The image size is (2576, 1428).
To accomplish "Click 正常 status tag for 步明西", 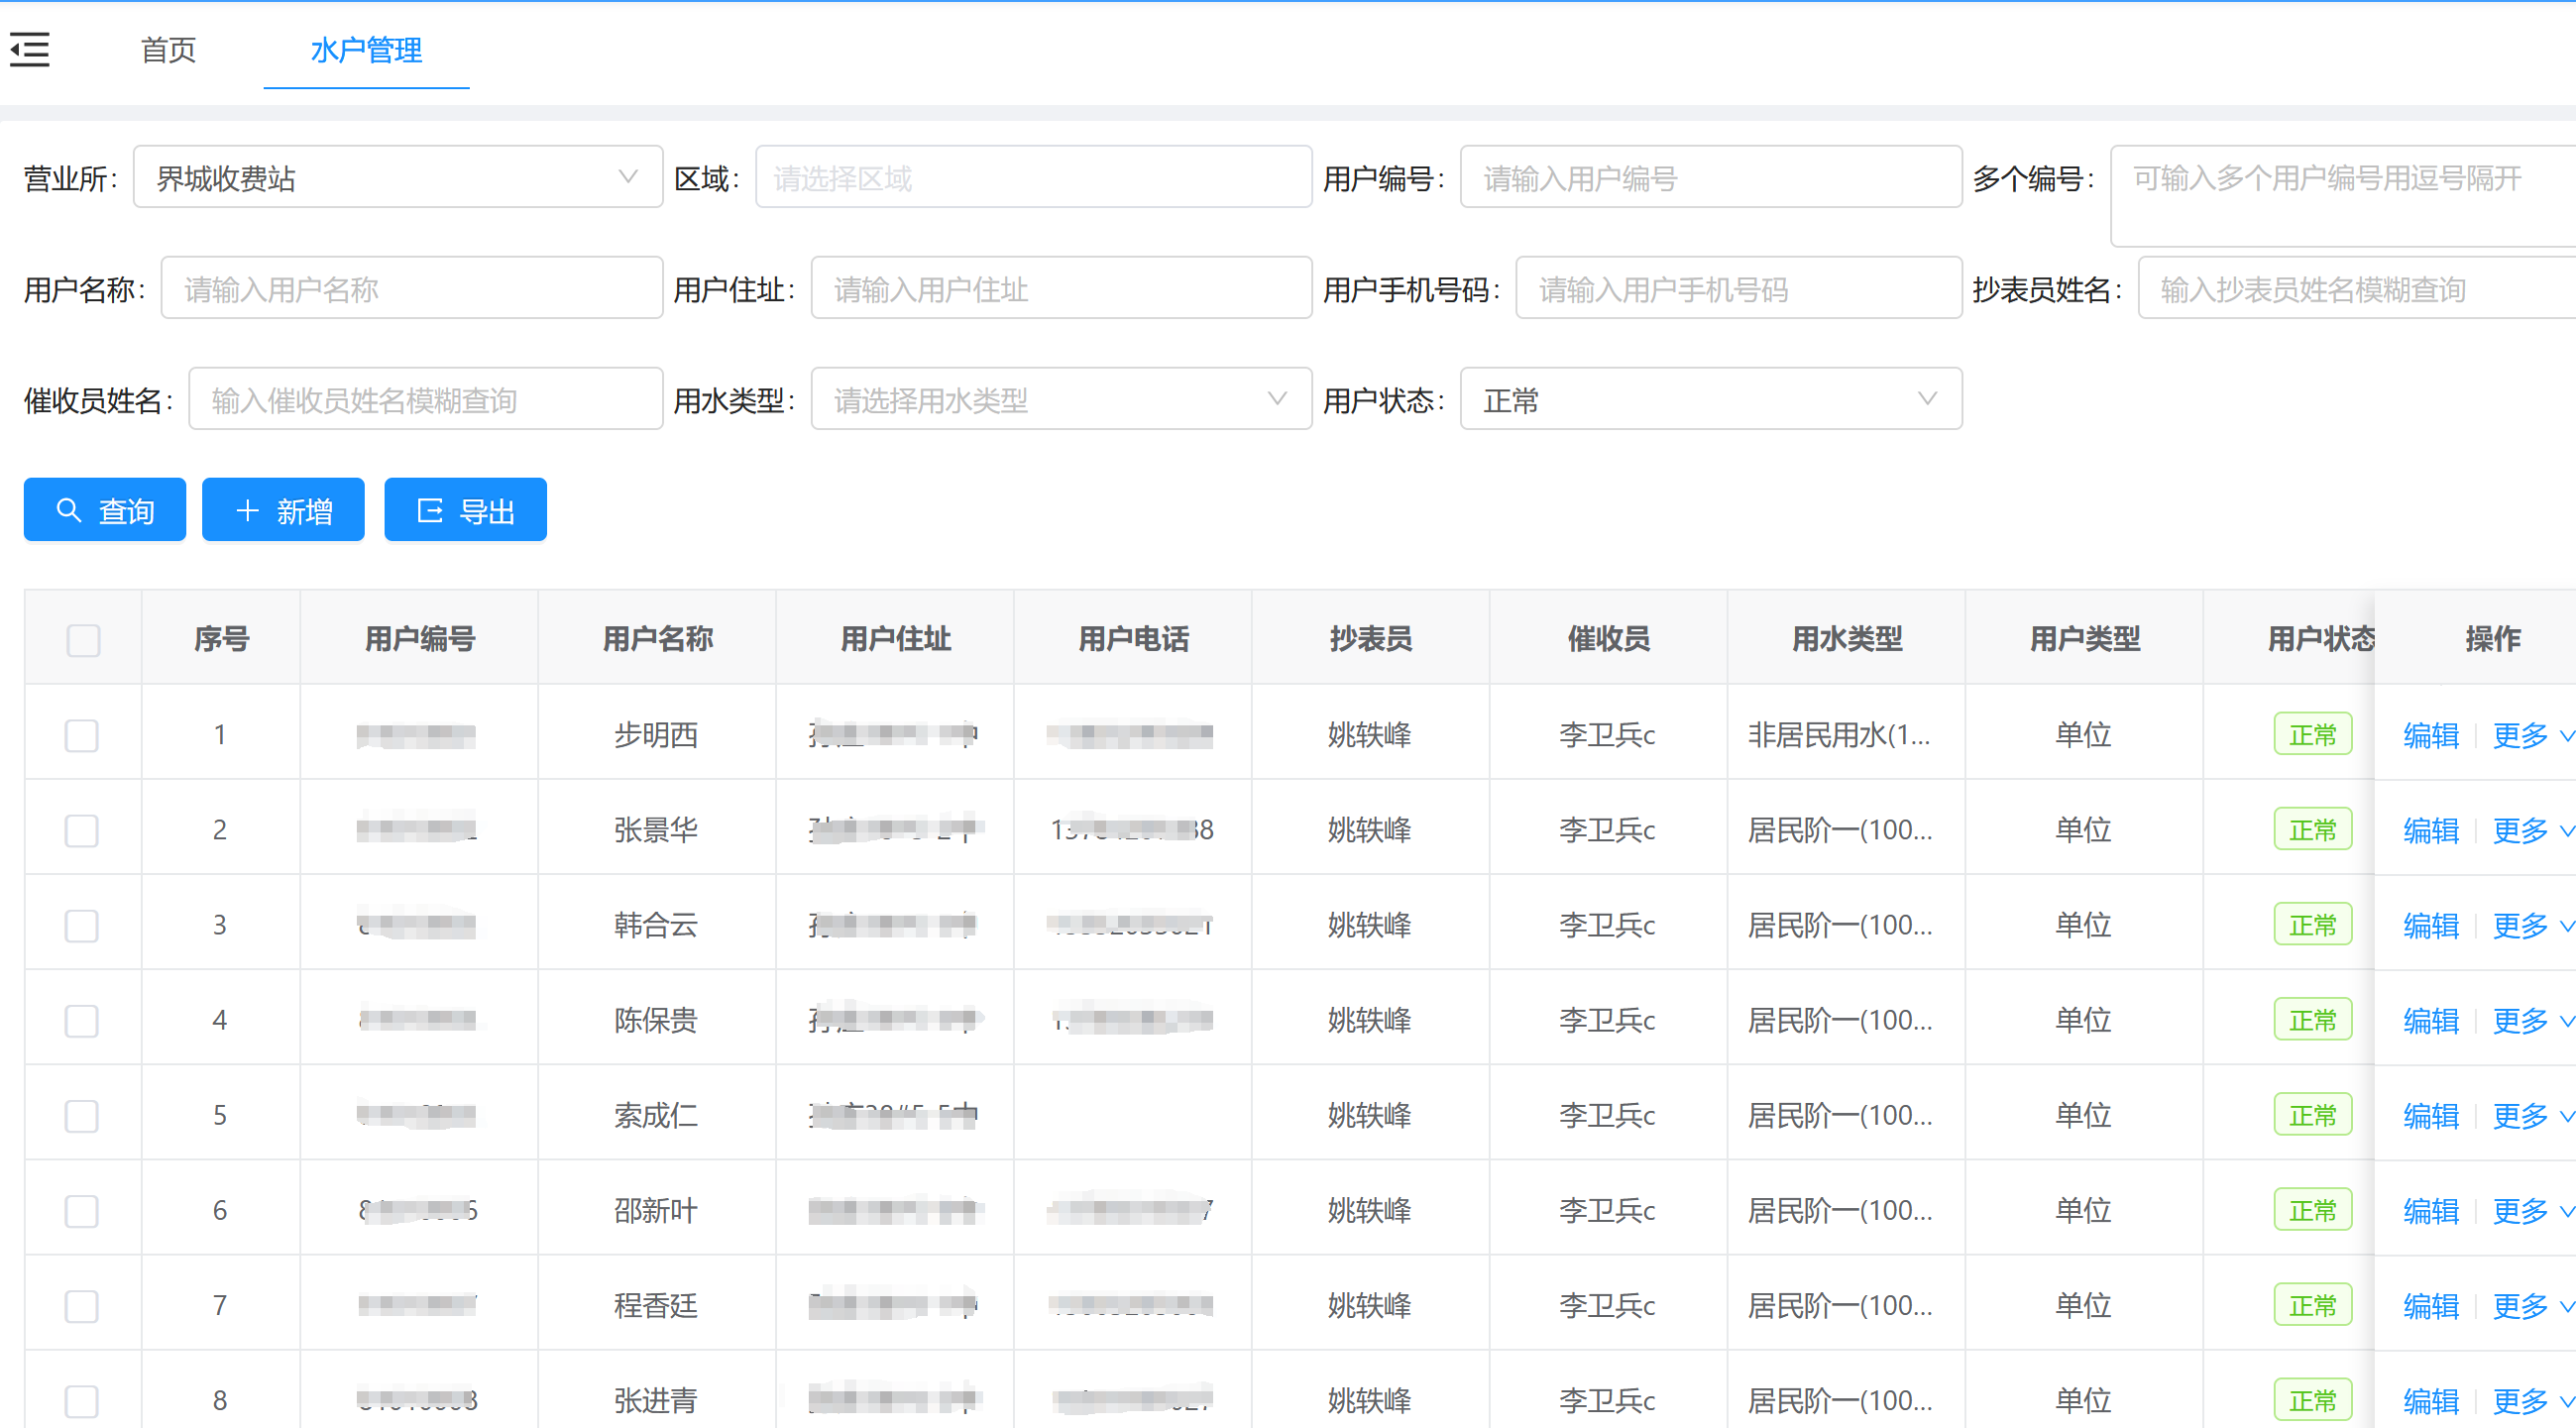I will coord(2312,734).
